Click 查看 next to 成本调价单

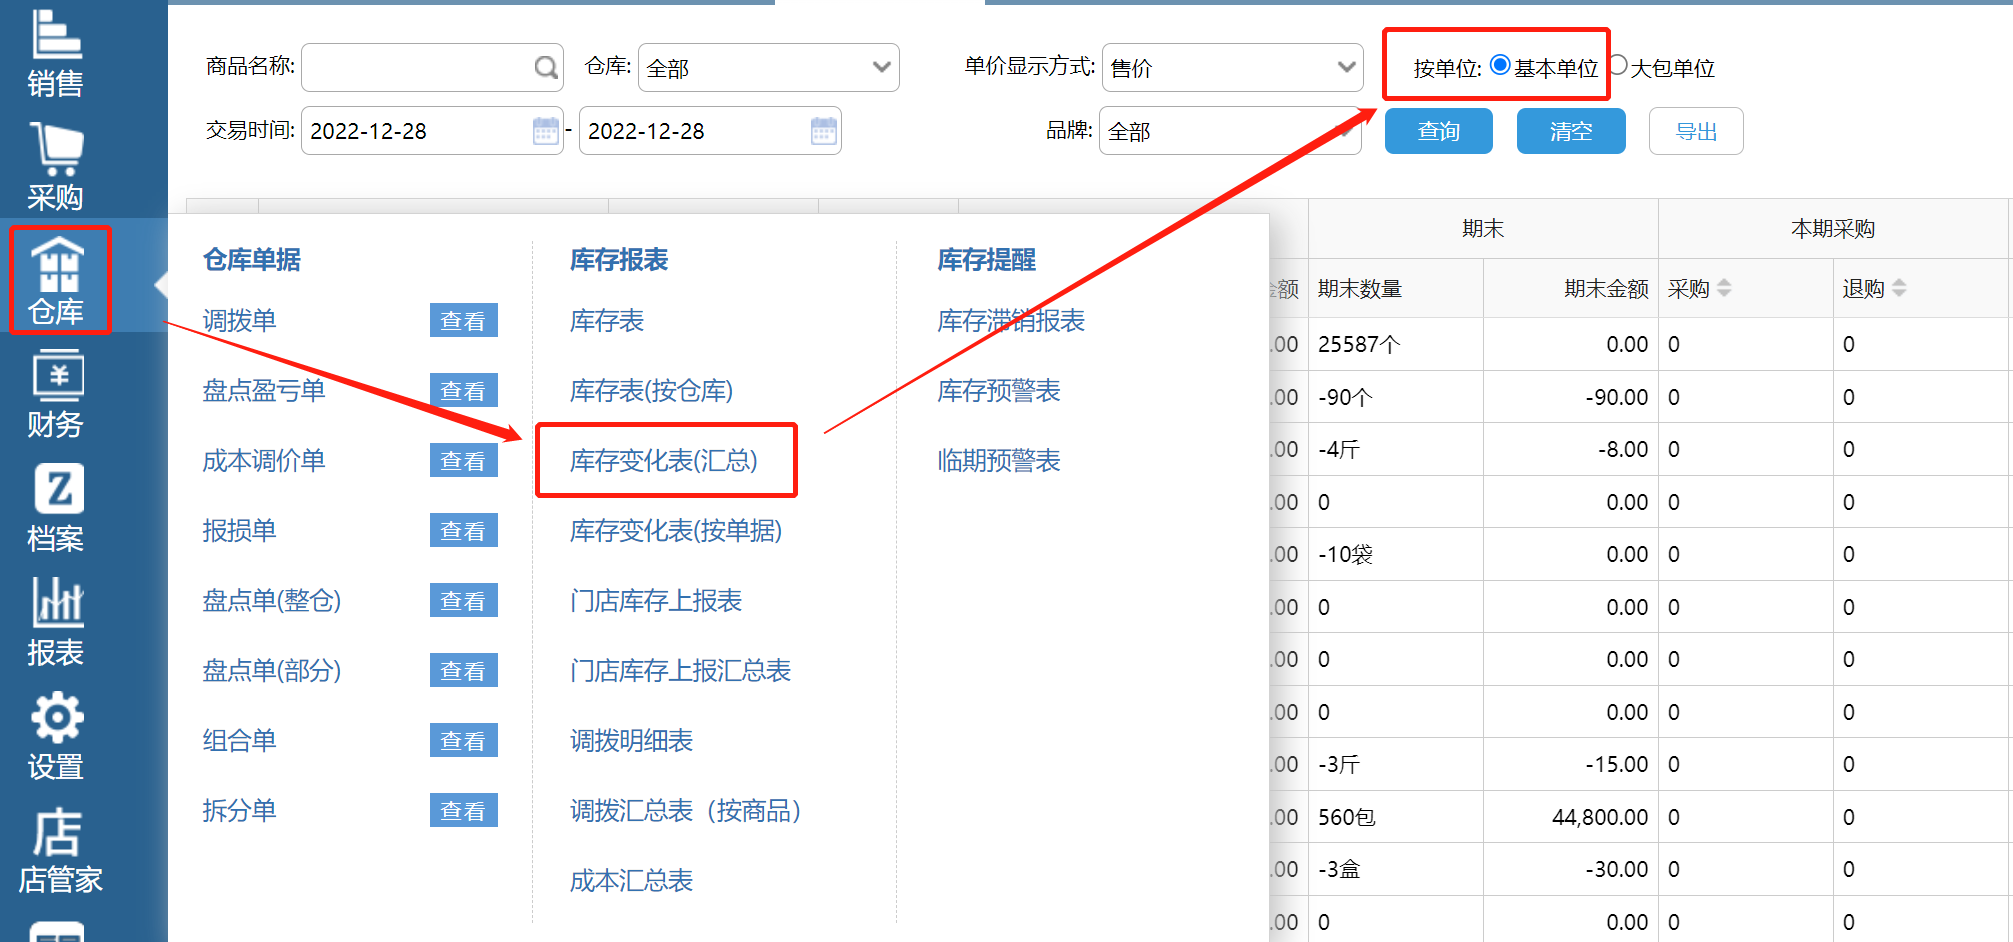(x=464, y=461)
